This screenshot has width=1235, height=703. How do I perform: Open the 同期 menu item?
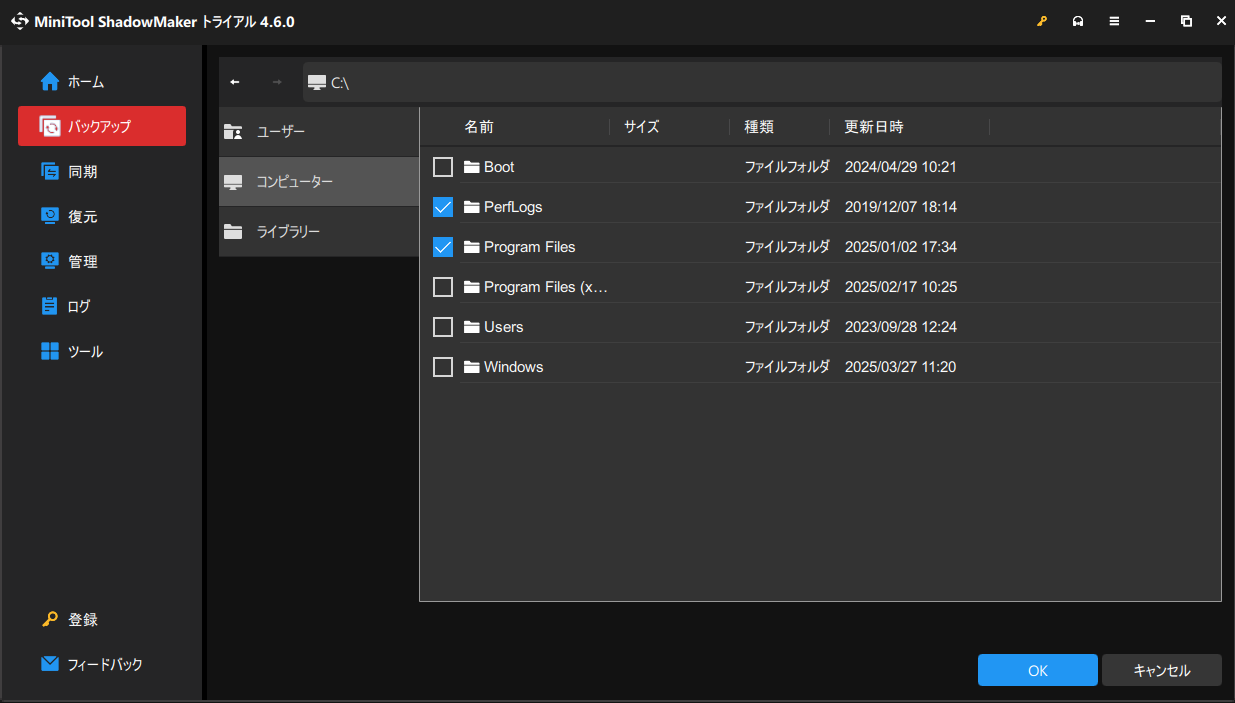click(102, 171)
